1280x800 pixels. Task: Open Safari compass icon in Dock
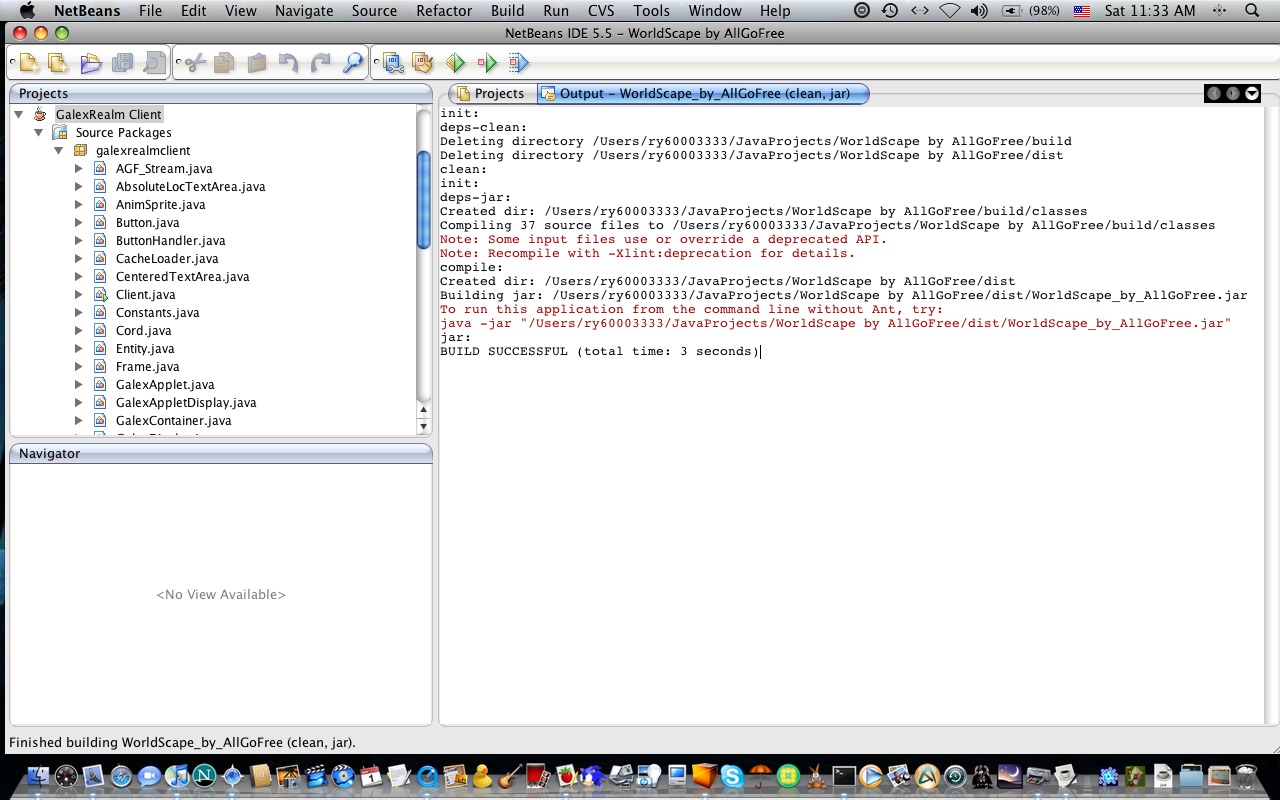[x=122, y=776]
